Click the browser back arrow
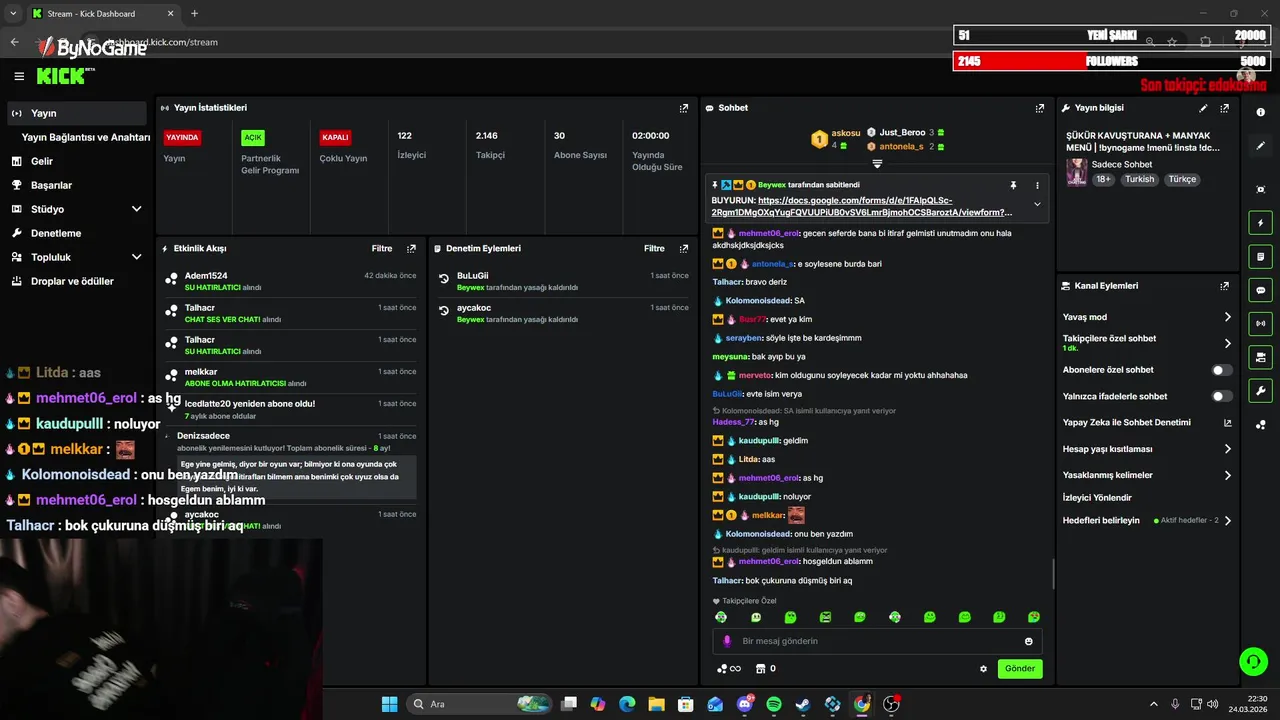The image size is (1280, 720). 14,42
